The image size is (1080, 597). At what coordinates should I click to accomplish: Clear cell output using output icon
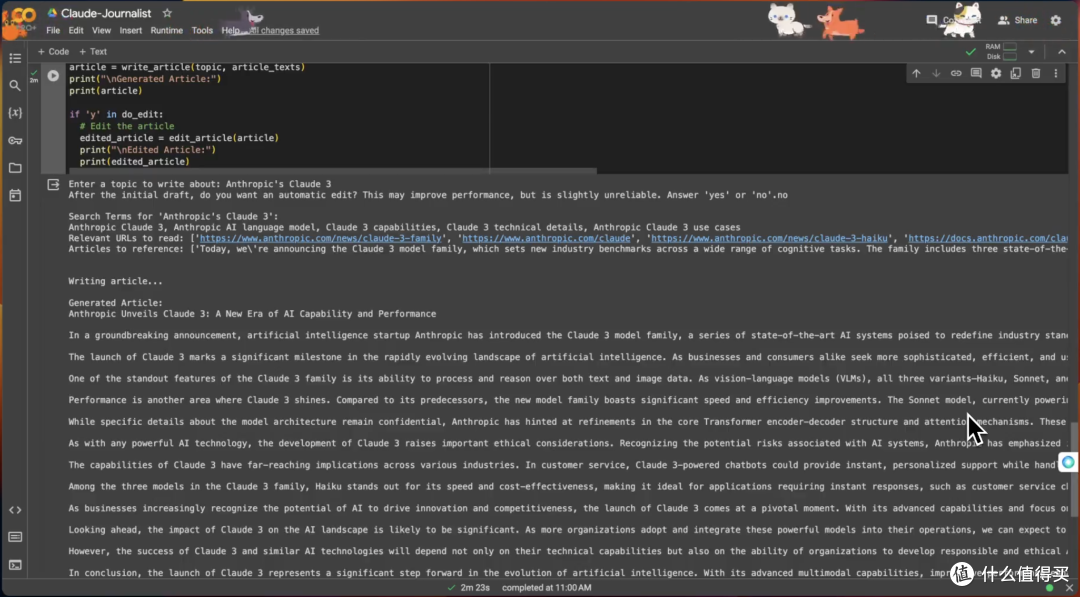[x=53, y=185]
